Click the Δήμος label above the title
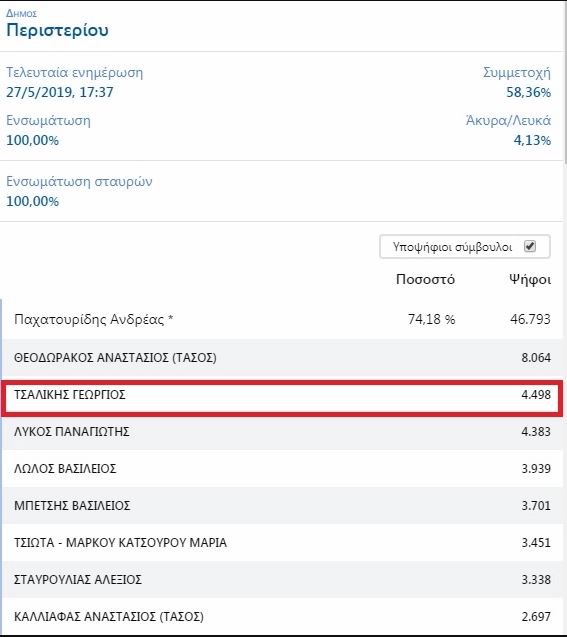Screen dimensions: 567x637 22,13
